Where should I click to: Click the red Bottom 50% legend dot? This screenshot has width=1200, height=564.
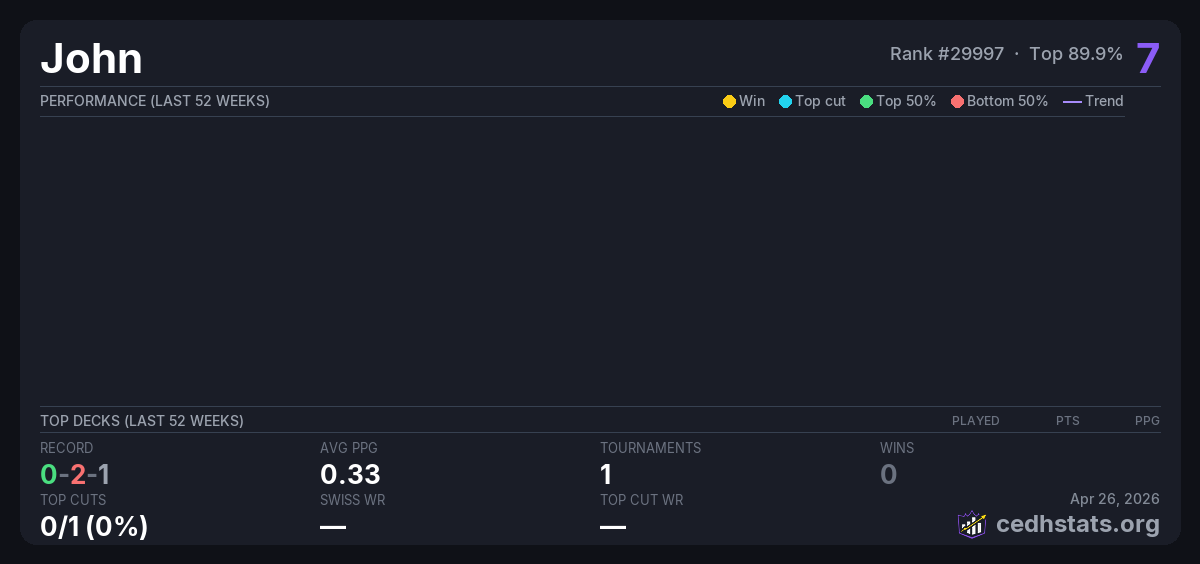pyautogui.click(x=957, y=101)
